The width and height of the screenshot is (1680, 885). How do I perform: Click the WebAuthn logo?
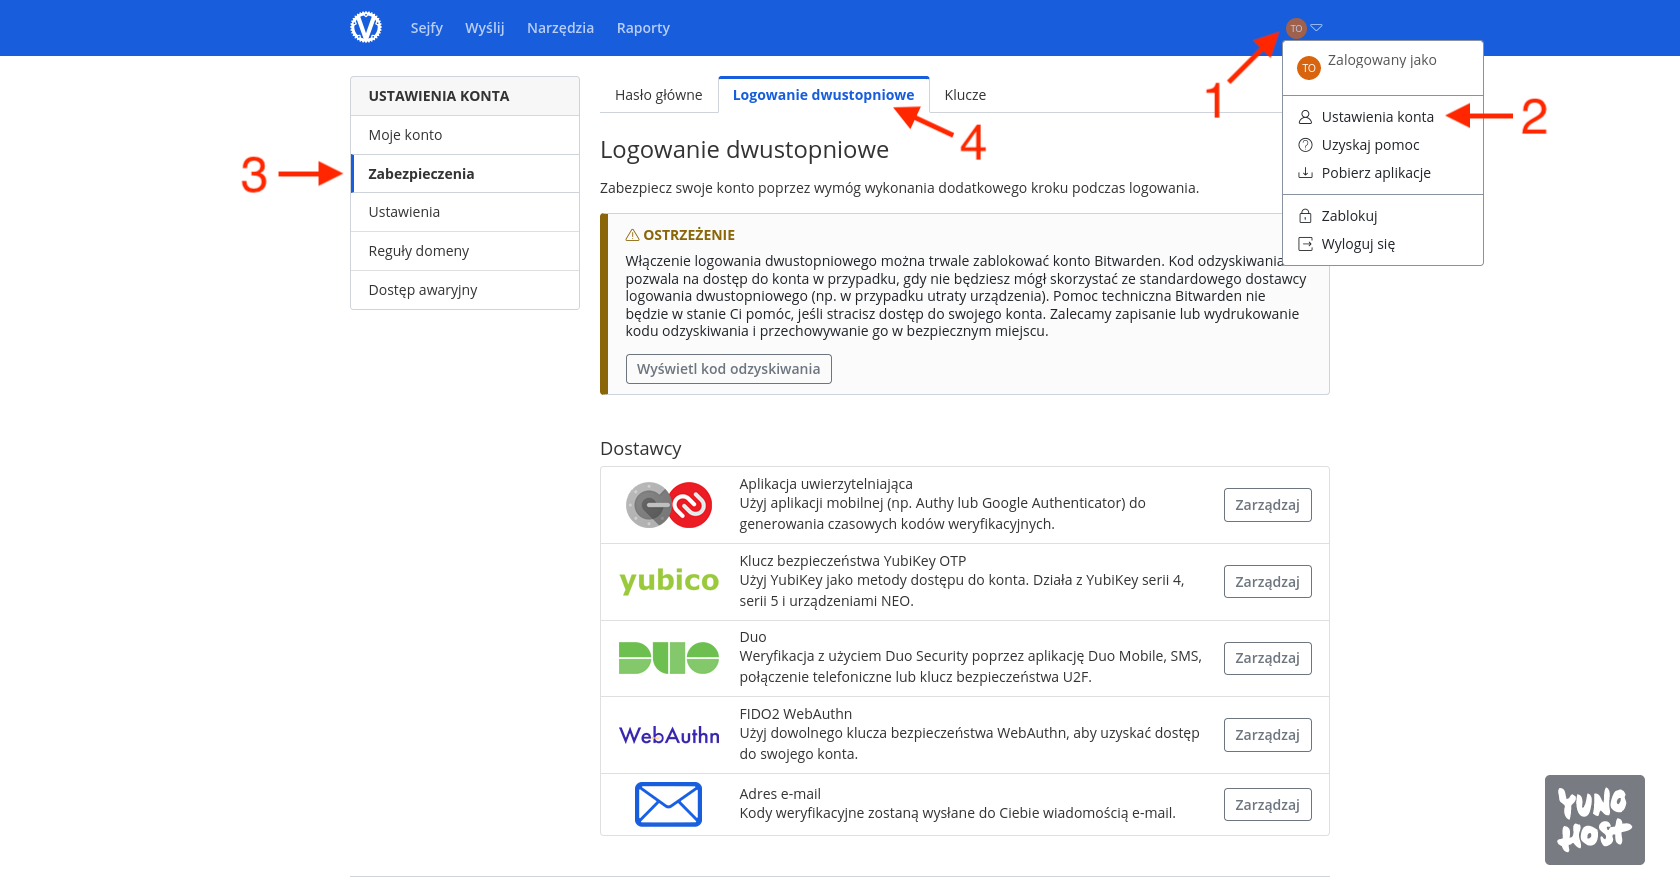669,735
